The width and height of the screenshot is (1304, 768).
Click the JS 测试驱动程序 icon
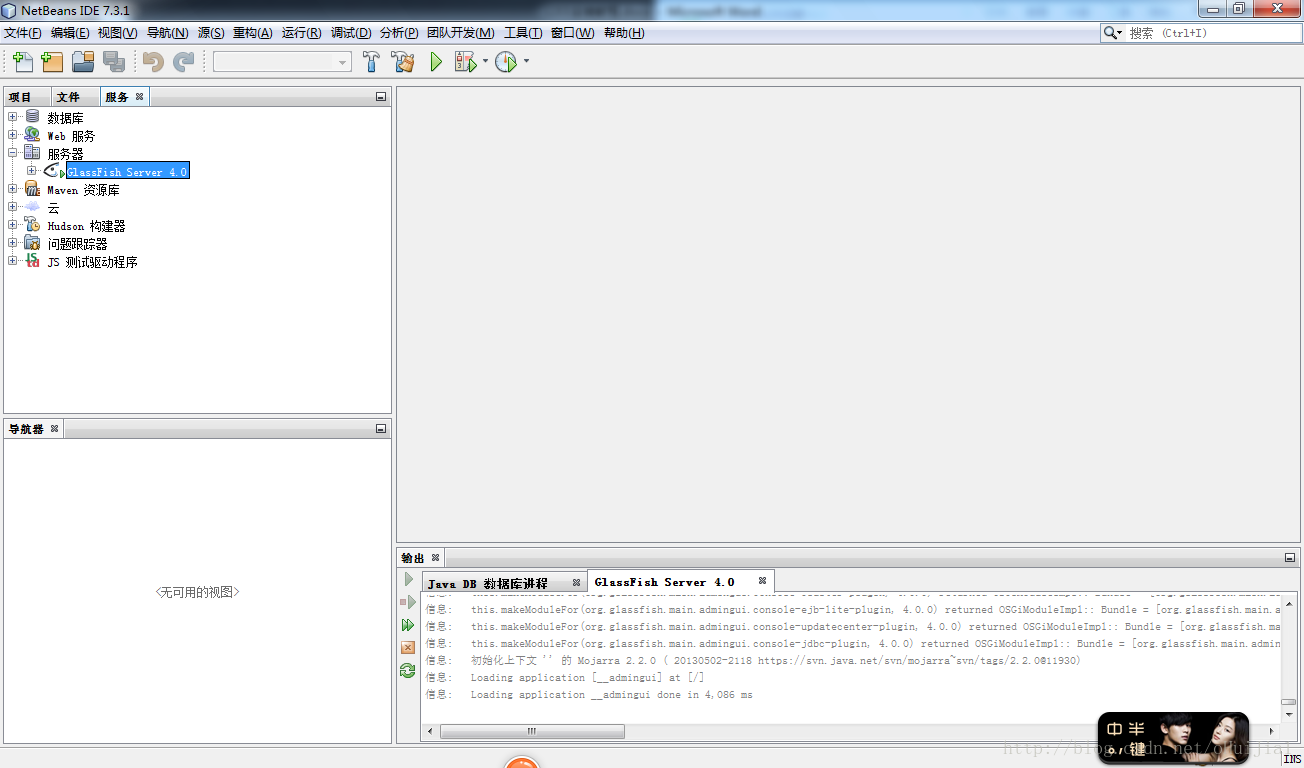click(x=33, y=261)
